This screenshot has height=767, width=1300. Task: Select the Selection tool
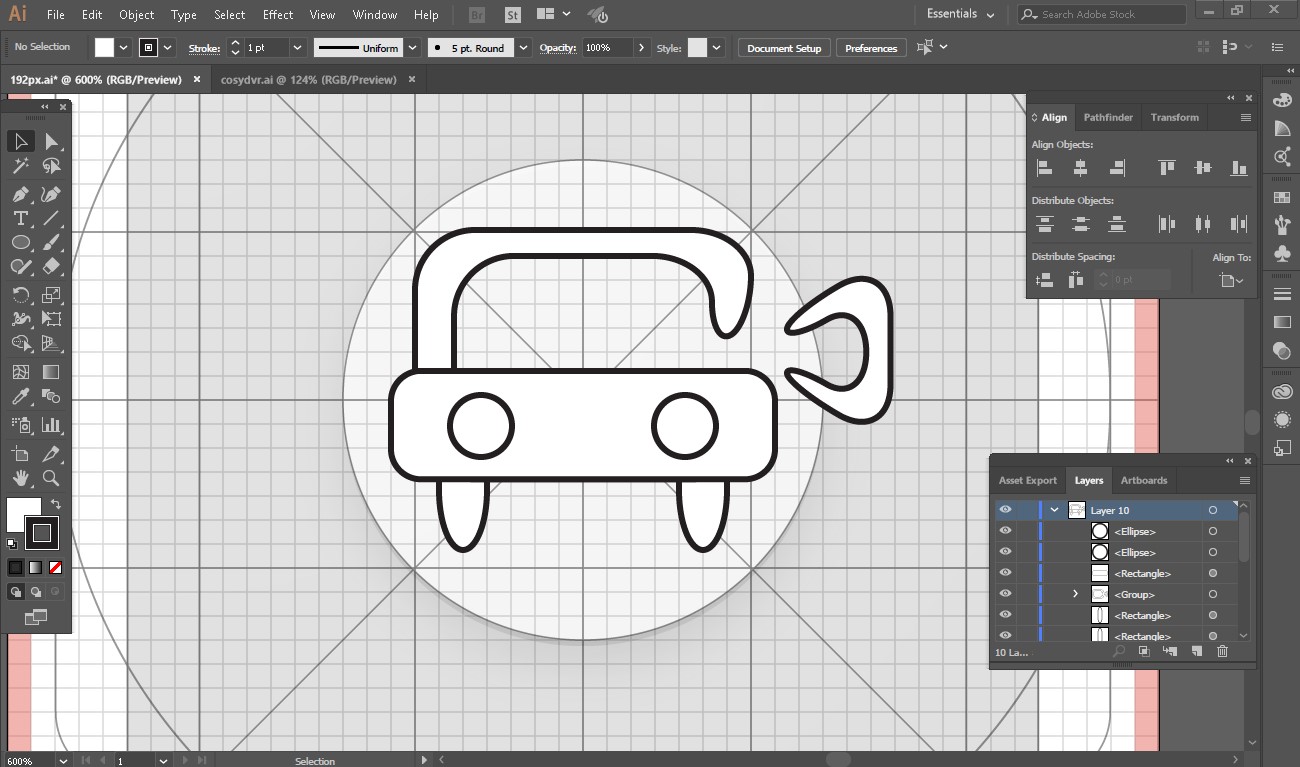pos(21,142)
